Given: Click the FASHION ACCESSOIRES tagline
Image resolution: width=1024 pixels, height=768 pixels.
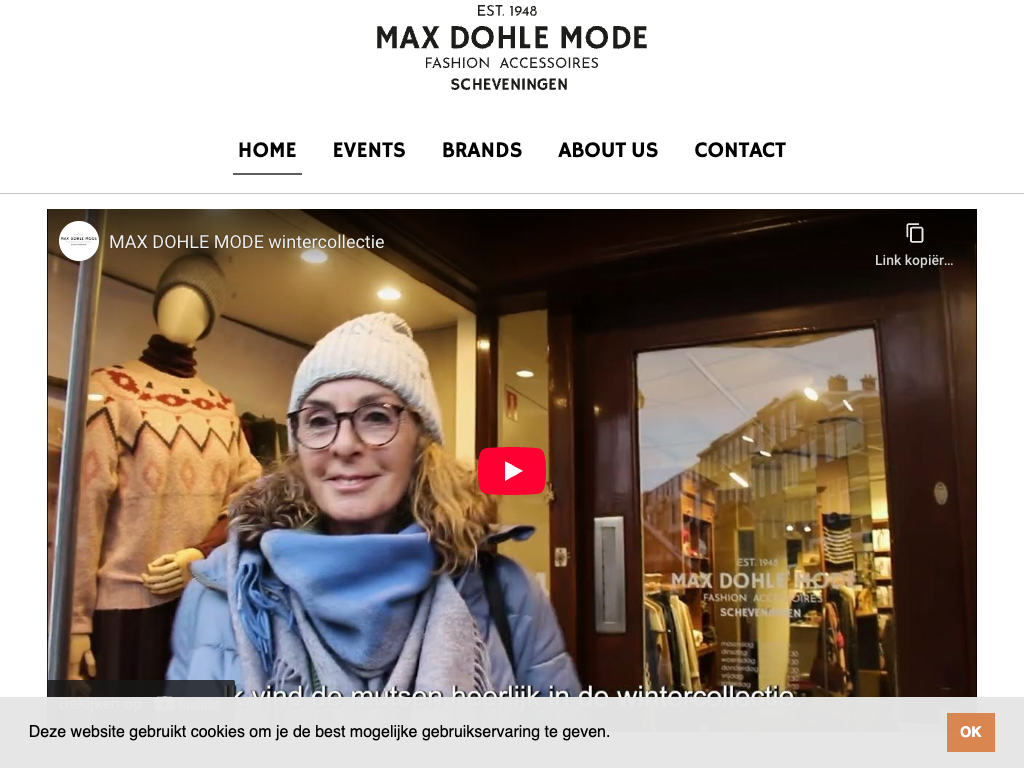Looking at the screenshot, I should (511, 63).
